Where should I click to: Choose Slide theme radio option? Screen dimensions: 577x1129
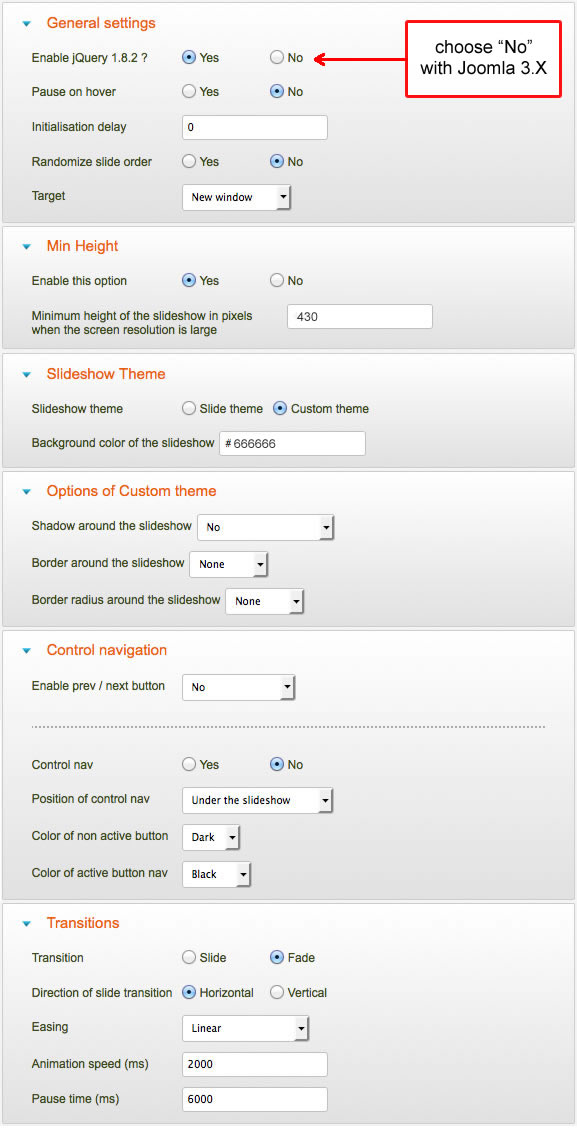(189, 408)
